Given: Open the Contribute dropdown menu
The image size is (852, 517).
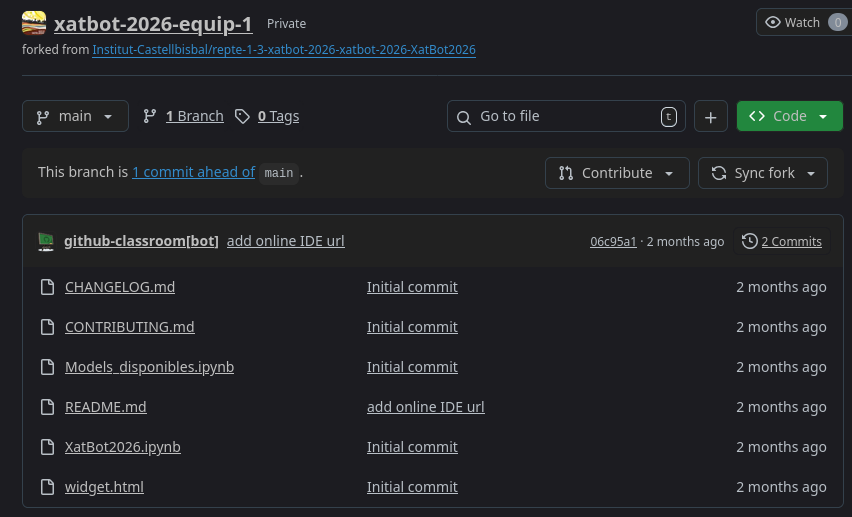Looking at the screenshot, I should pyautogui.click(x=617, y=173).
